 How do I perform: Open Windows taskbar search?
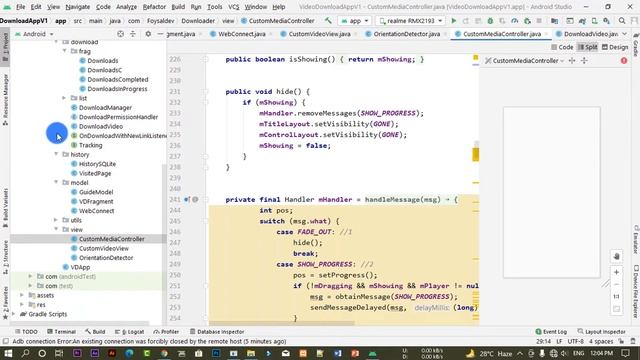pos(25,353)
